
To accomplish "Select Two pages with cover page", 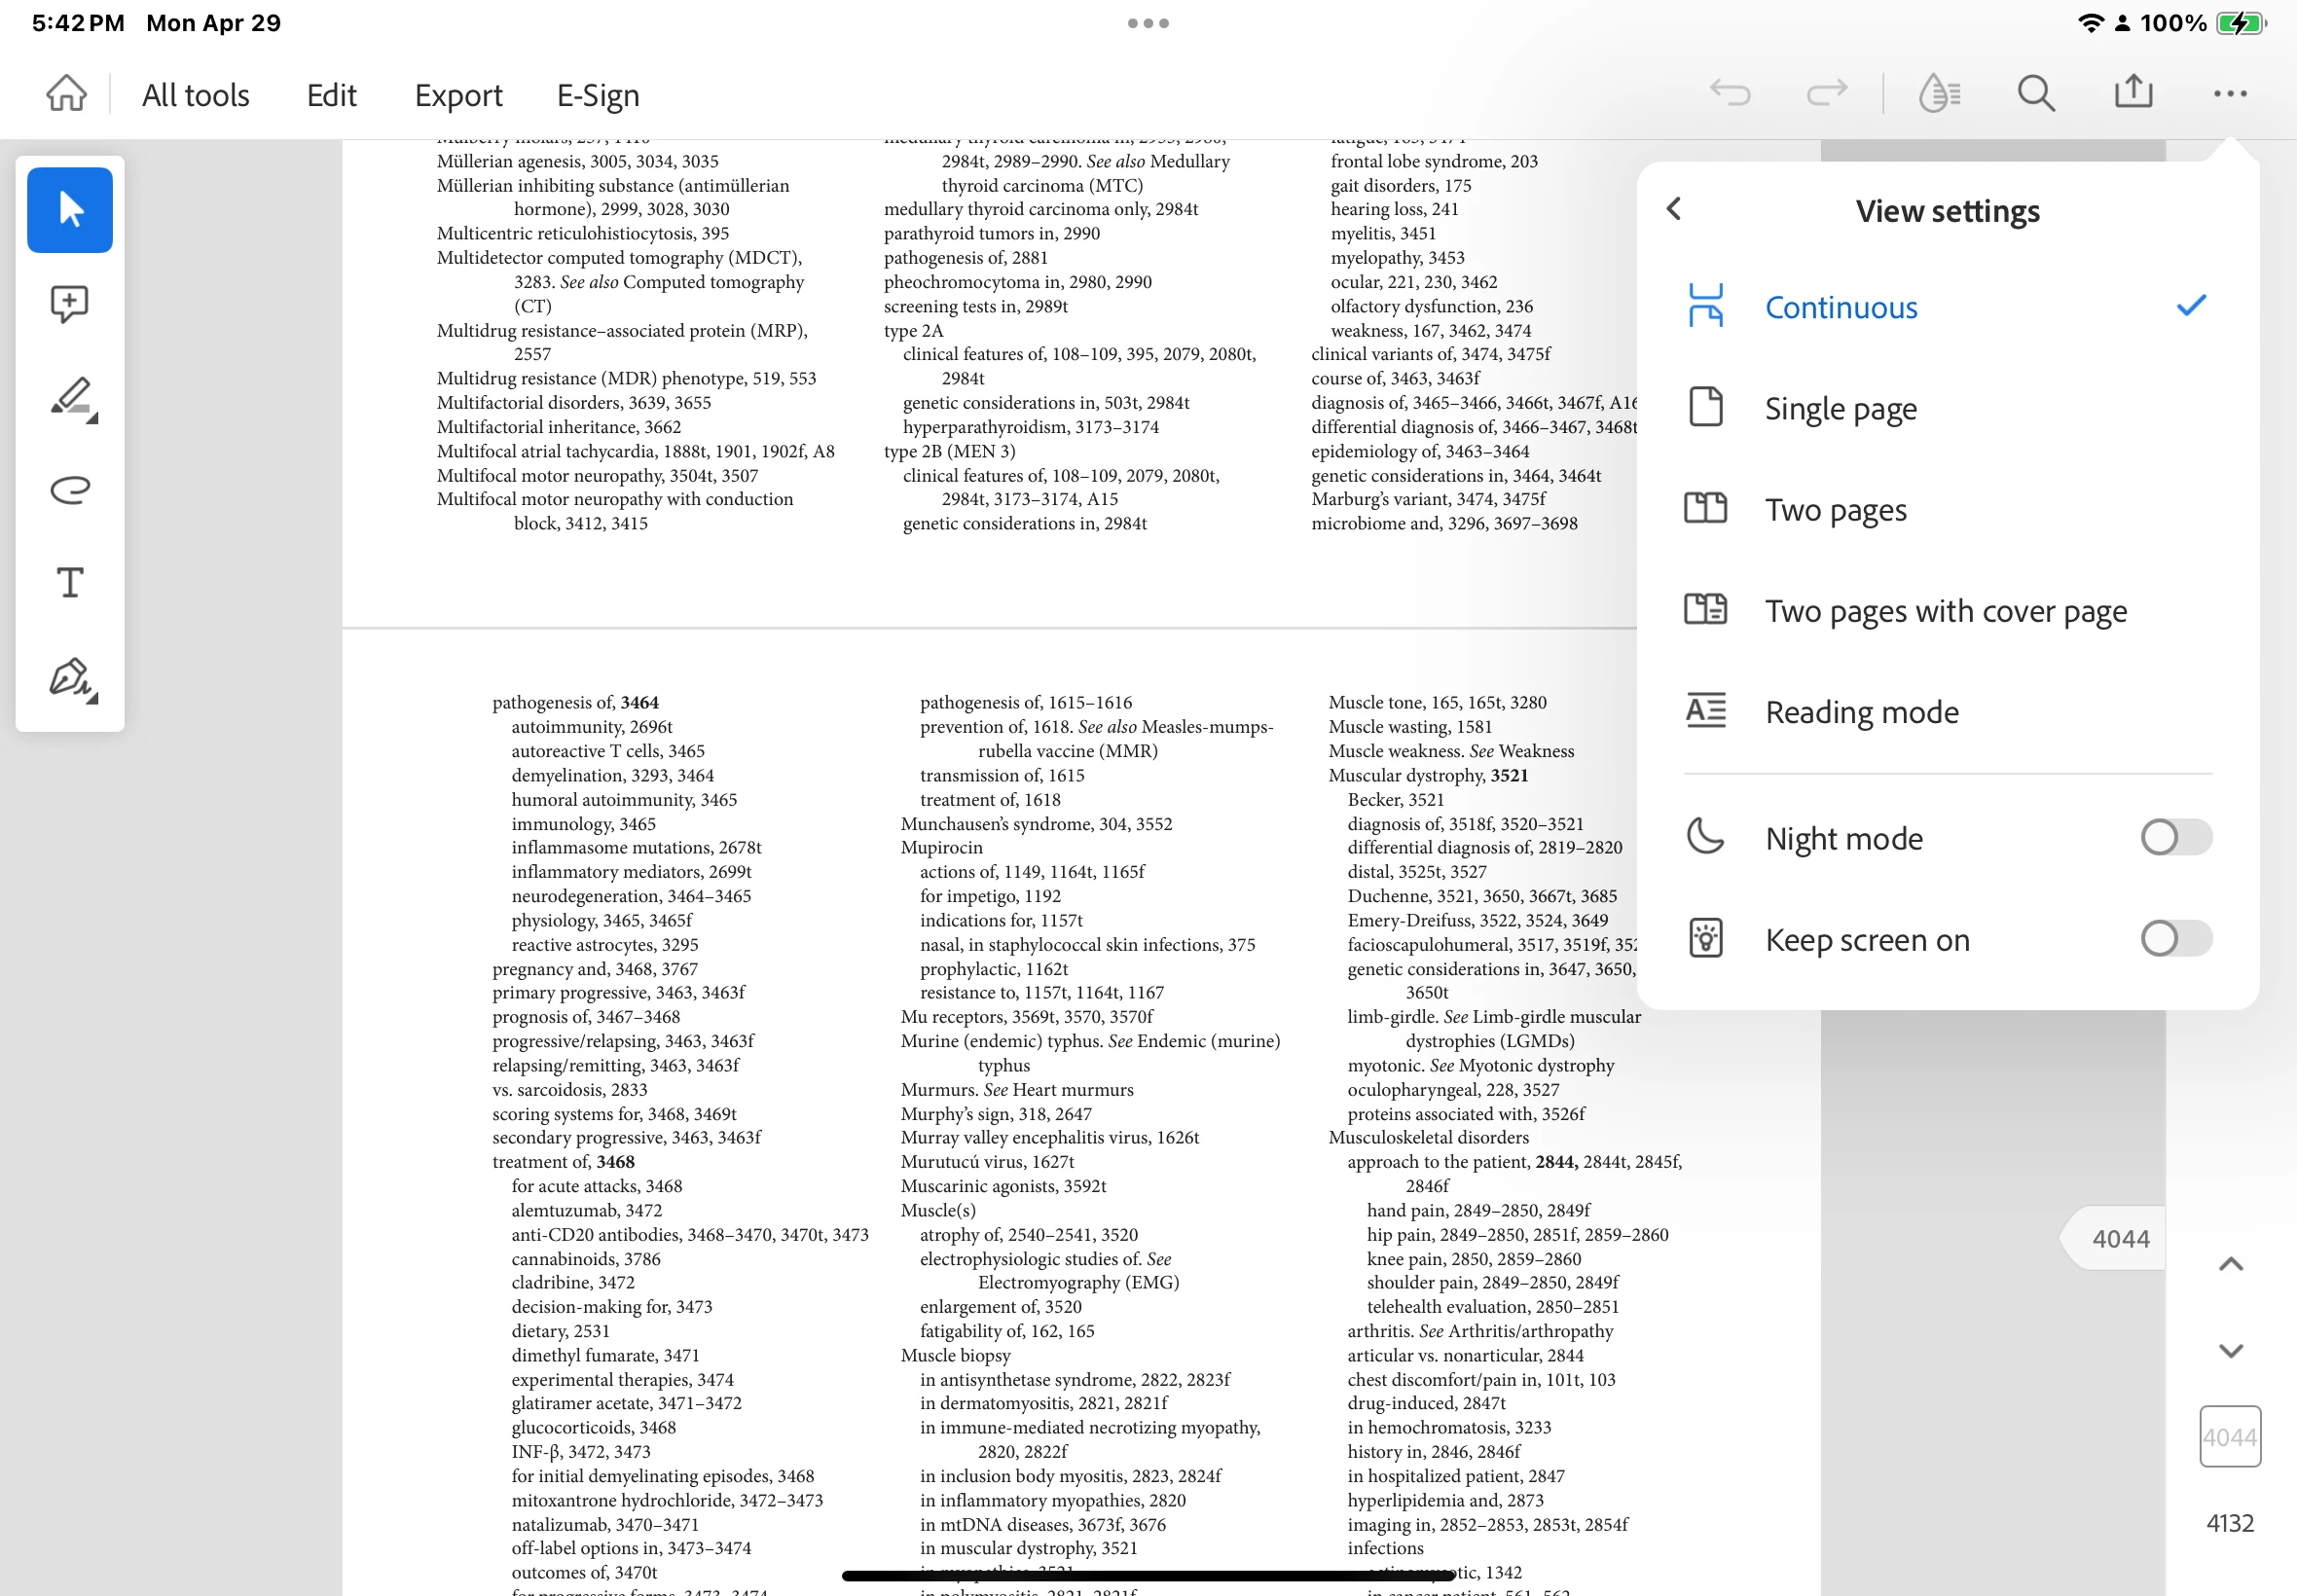I will [1945, 610].
